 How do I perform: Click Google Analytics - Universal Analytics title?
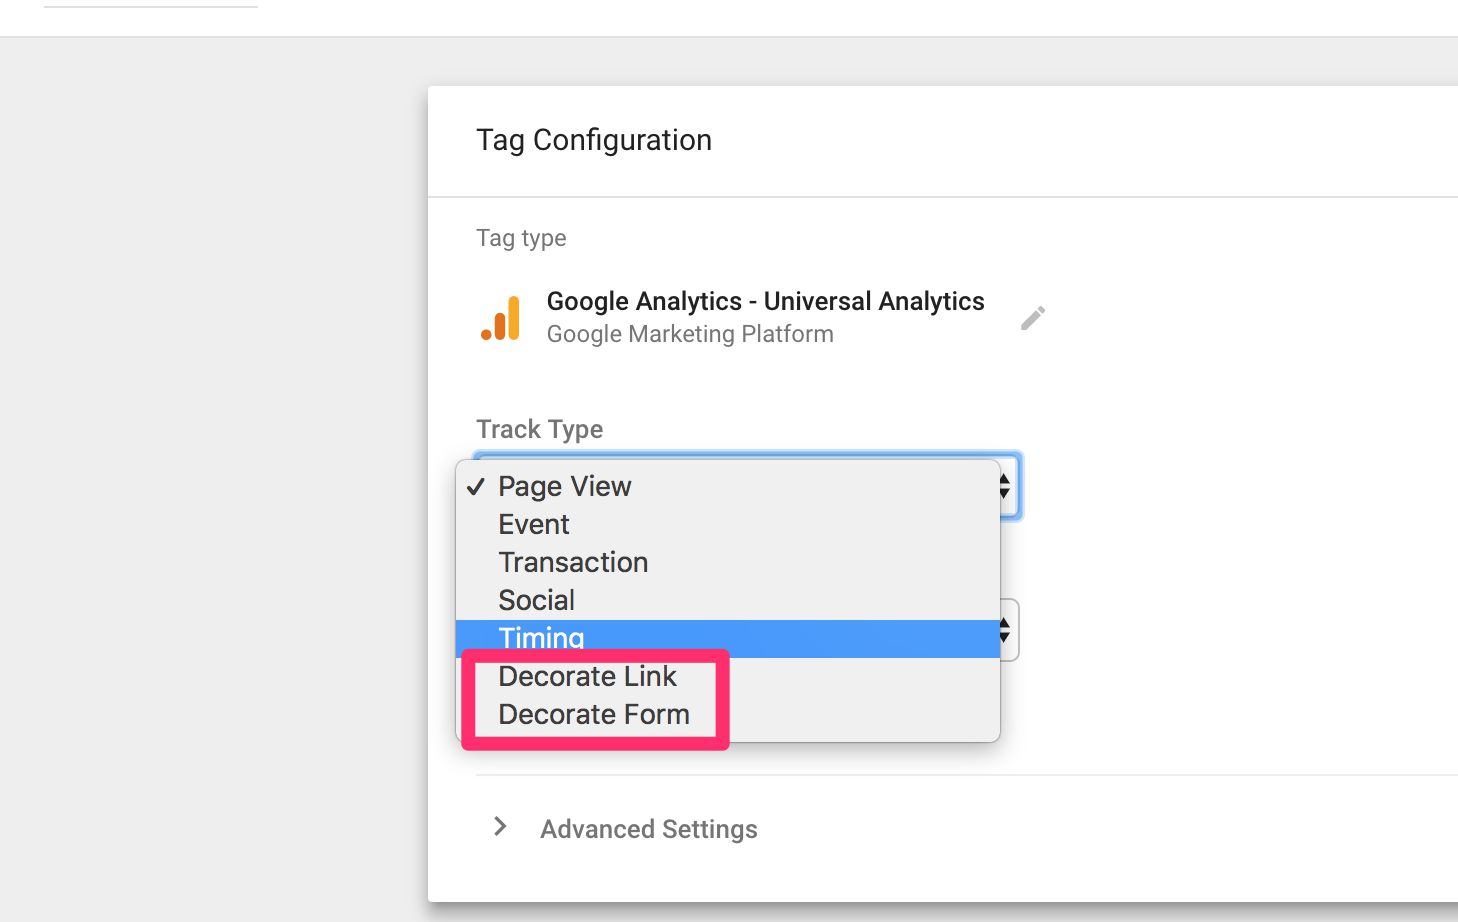(765, 301)
